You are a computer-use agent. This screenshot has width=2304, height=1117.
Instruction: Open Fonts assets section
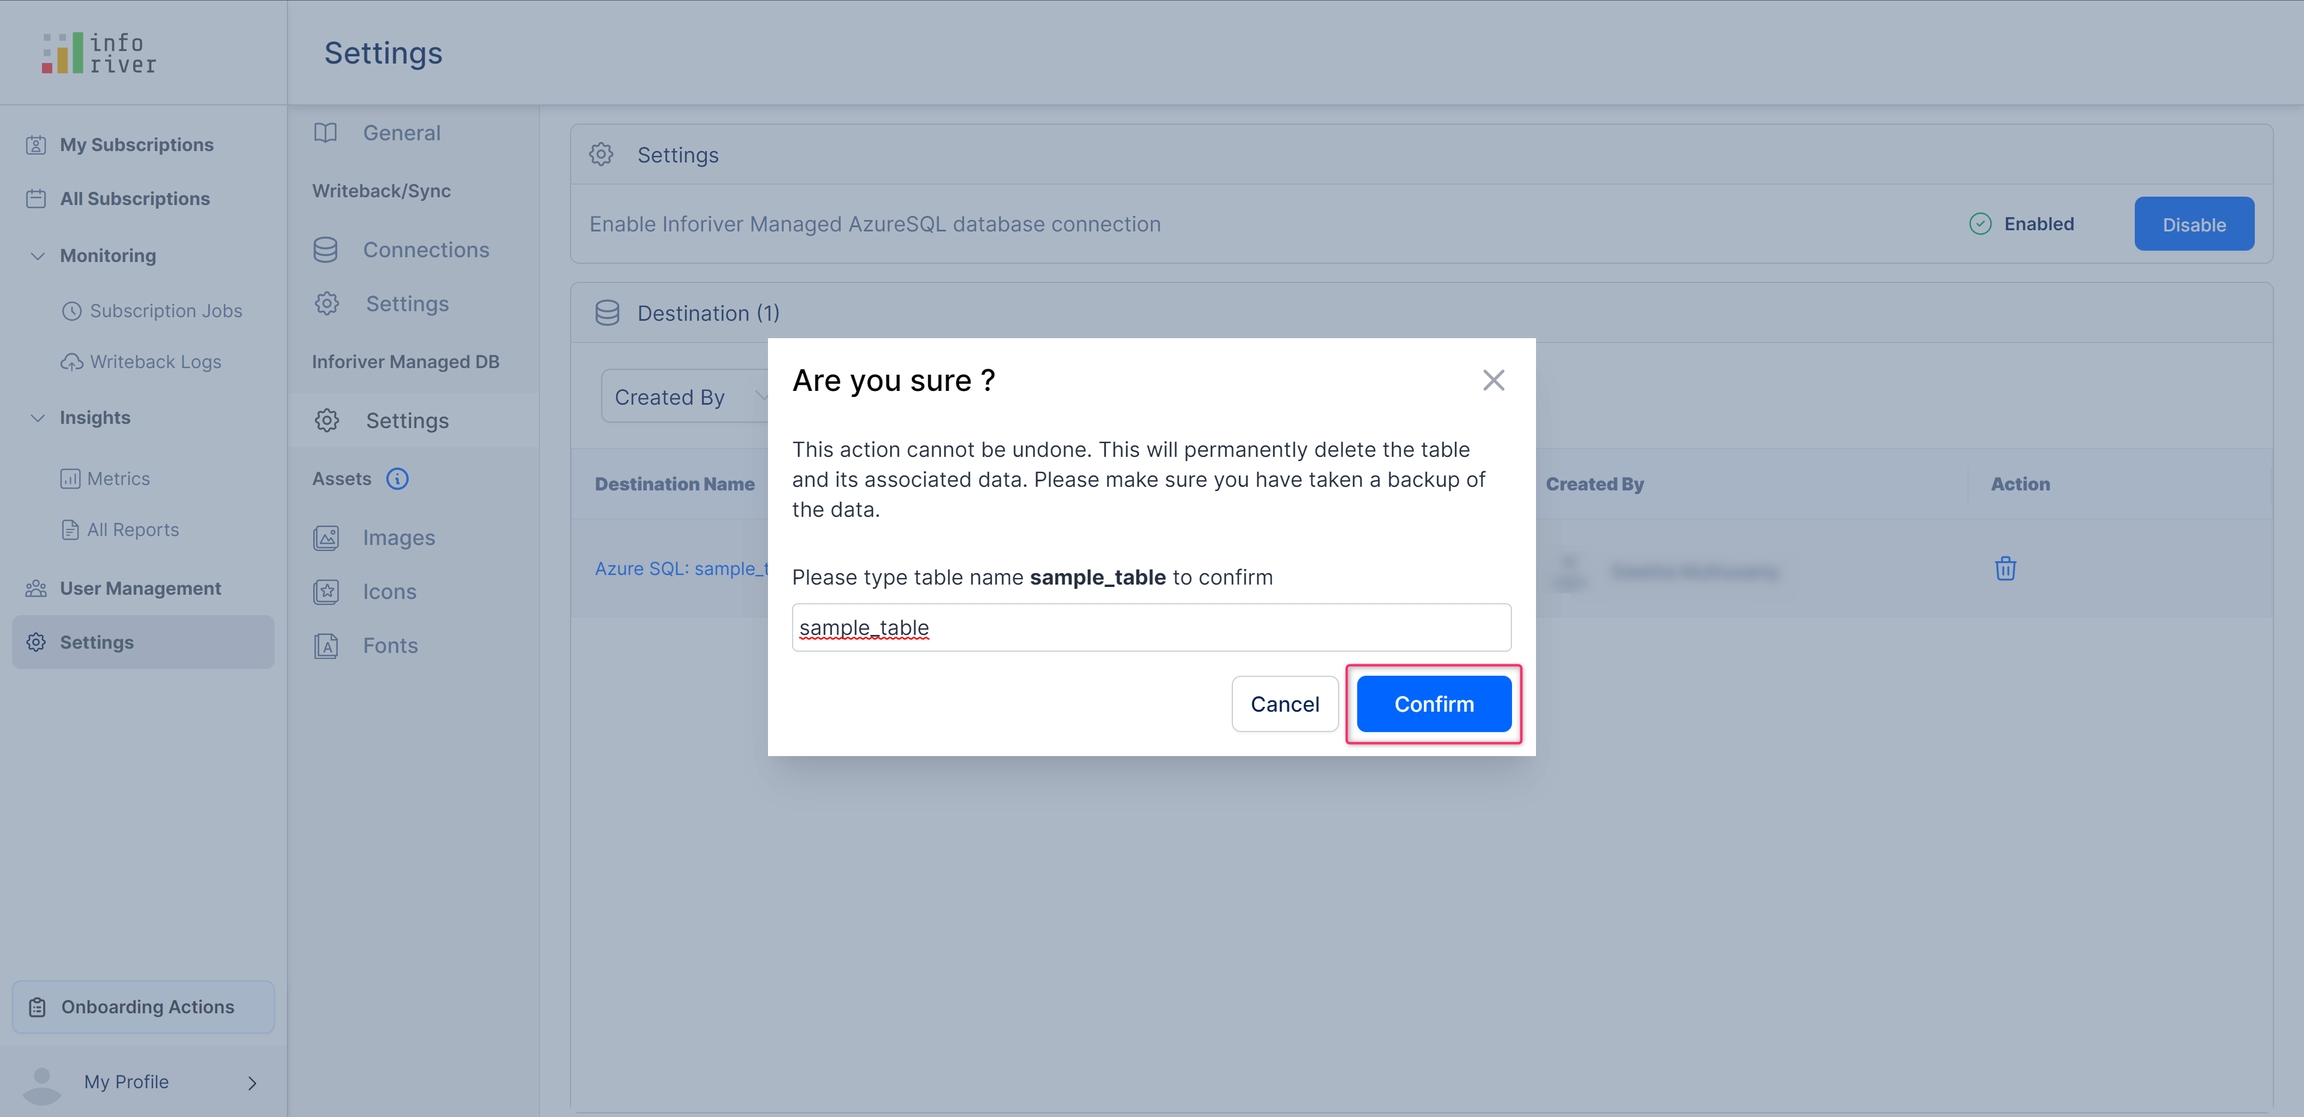(390, 646)
